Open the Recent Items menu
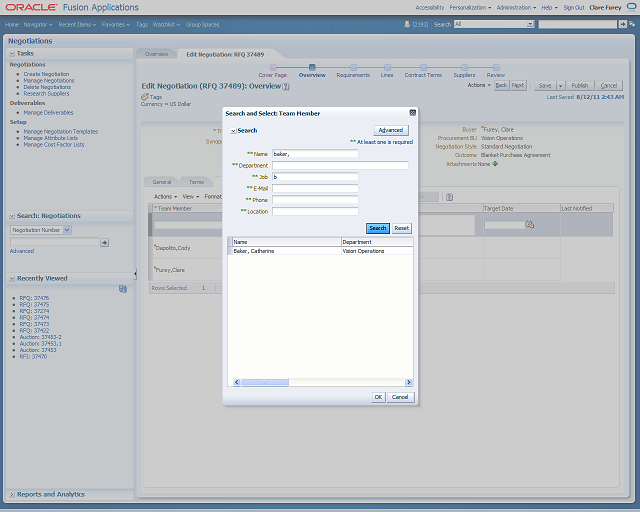Viewport: 640px width, 512px height. (x=77, y=24)
